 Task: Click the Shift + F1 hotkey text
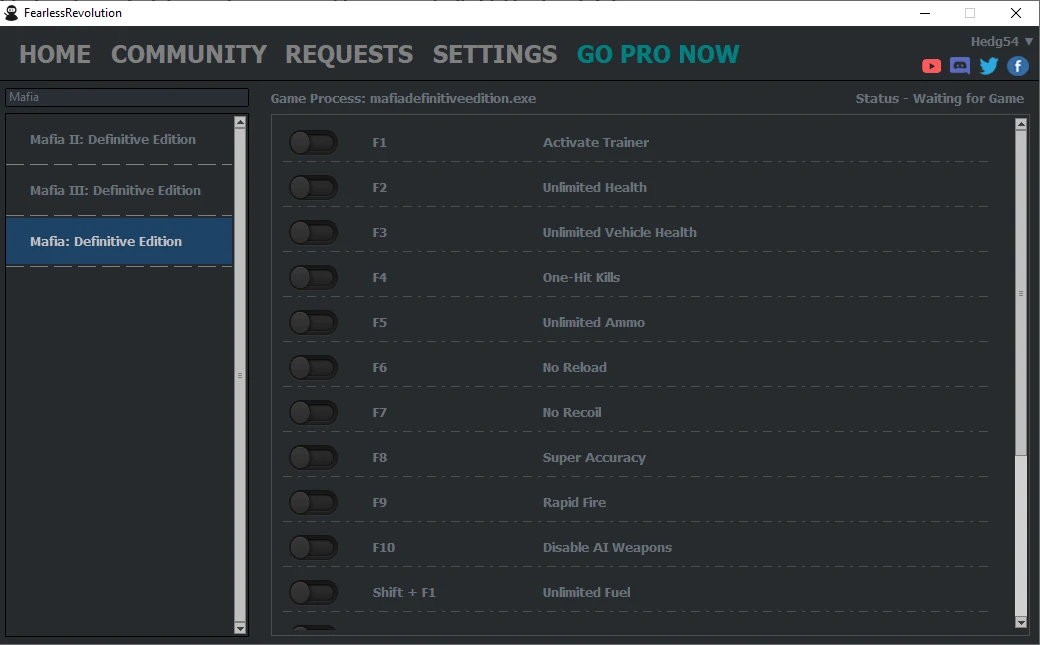click(x=404, y=593)
